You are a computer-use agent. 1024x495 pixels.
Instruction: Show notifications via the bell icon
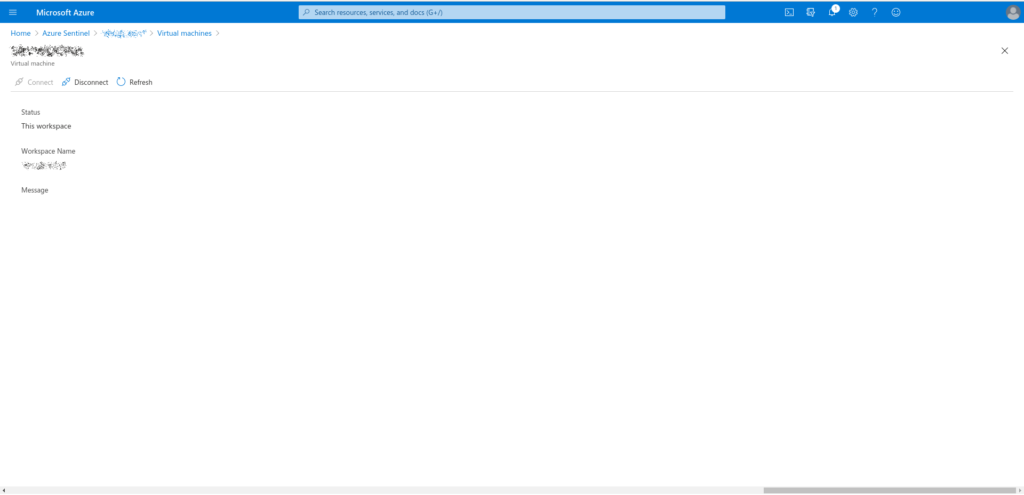click(x=833, y=12)
